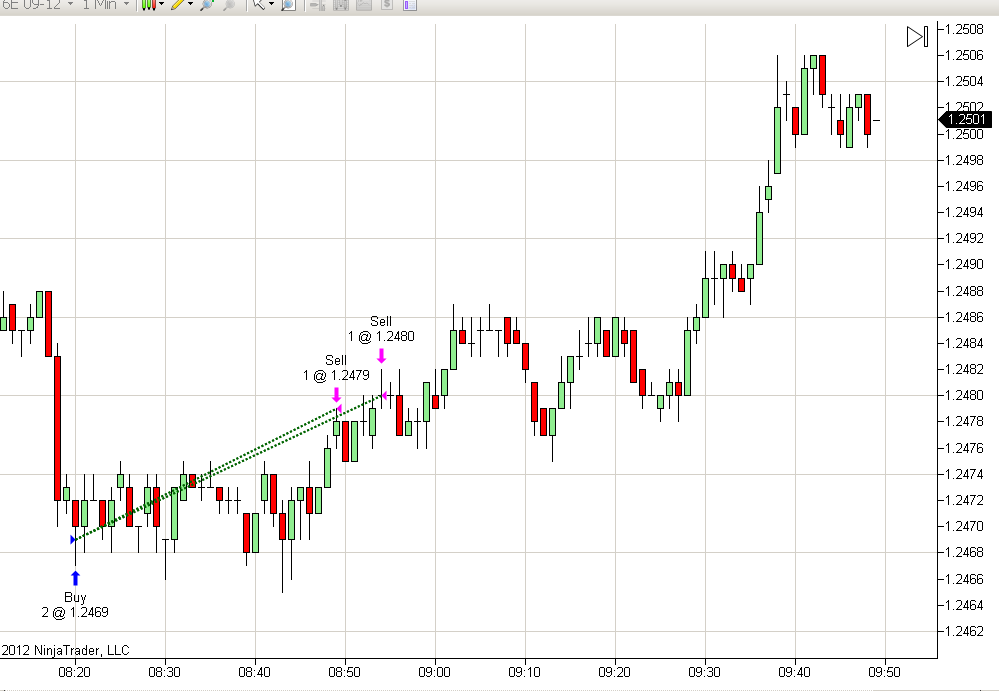Open the data box icon
999x691 pixels.
[x=341, y=4]
